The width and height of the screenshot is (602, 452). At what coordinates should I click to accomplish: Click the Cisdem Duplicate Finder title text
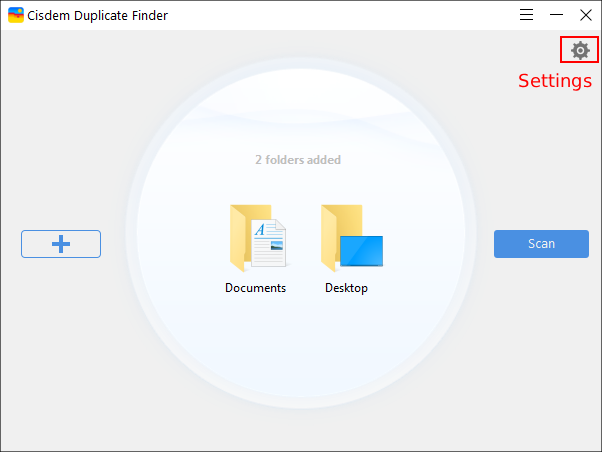pos(98,15)
